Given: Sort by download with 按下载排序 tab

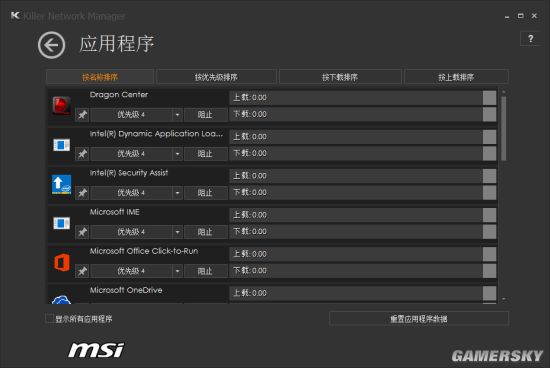Looking at the screenshot, I should tap(340, 77).
